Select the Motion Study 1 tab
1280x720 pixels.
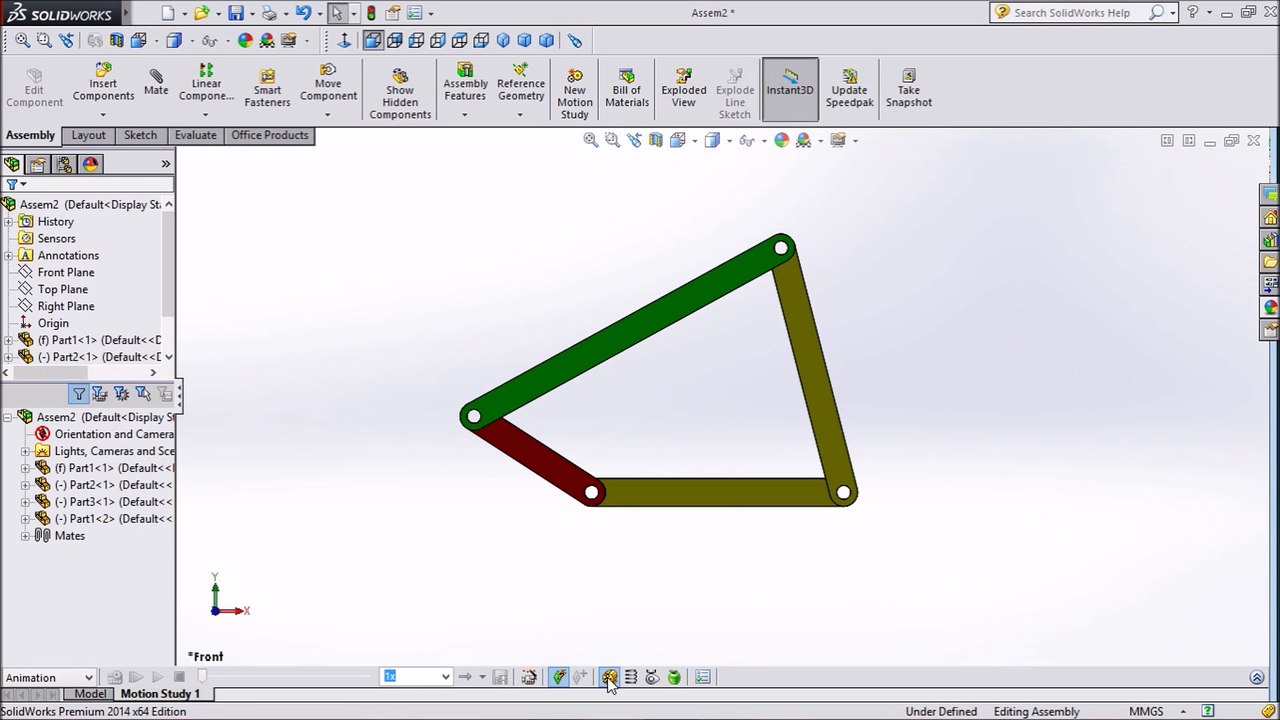160,694
